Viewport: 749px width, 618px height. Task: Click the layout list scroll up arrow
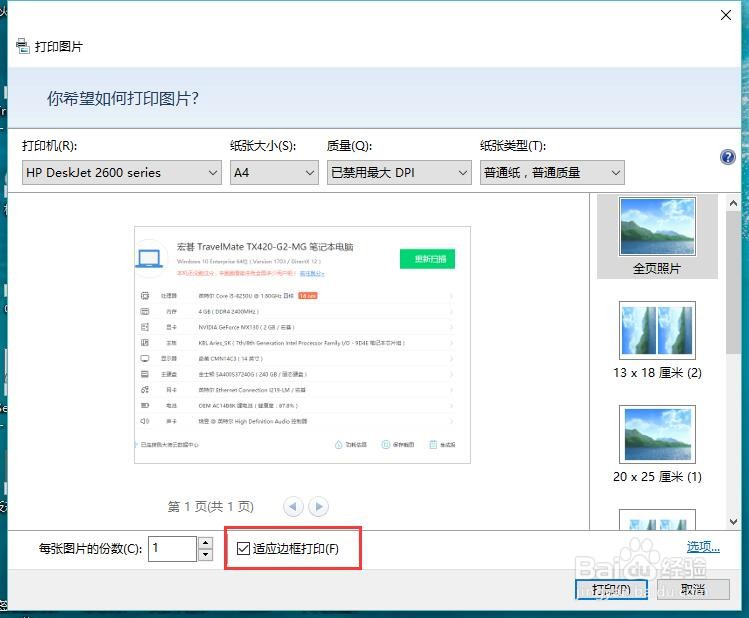coord(733,203)
